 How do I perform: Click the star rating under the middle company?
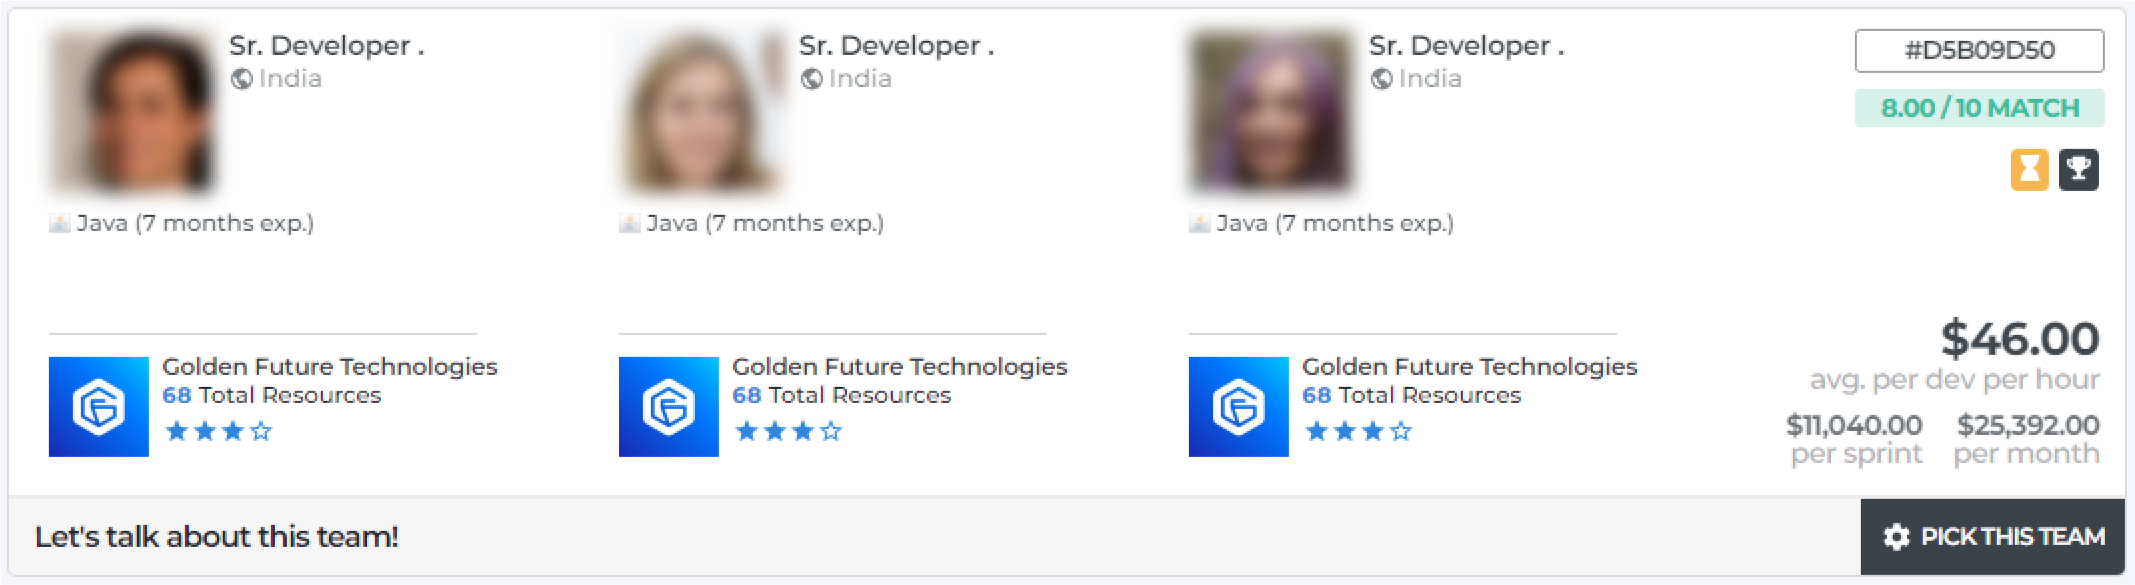[788, 431]
